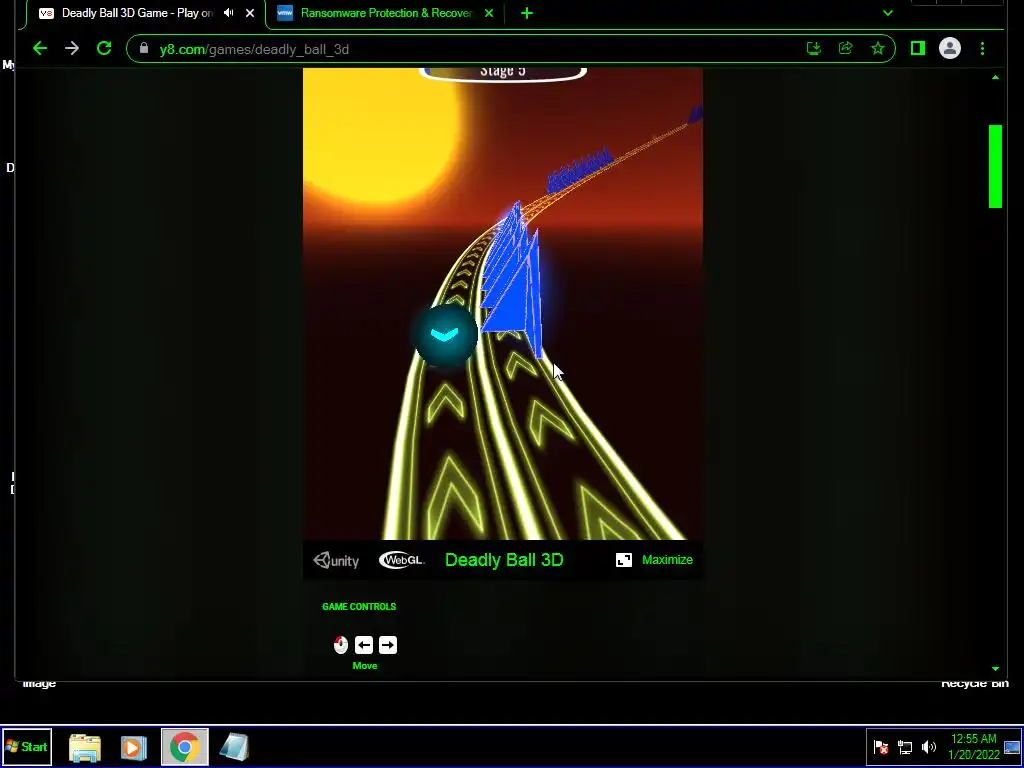The width and height of the screenshot is (1024, 768).
Task: Click the Unity logo below the game
Action: point(336,560)
